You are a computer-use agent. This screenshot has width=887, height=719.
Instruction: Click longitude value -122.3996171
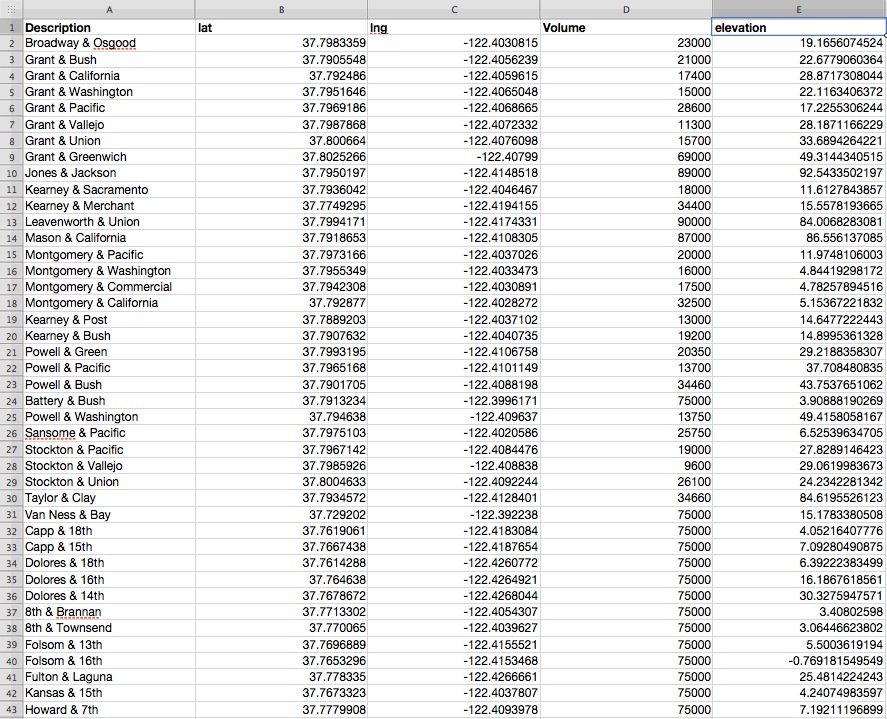coord(454,401)
